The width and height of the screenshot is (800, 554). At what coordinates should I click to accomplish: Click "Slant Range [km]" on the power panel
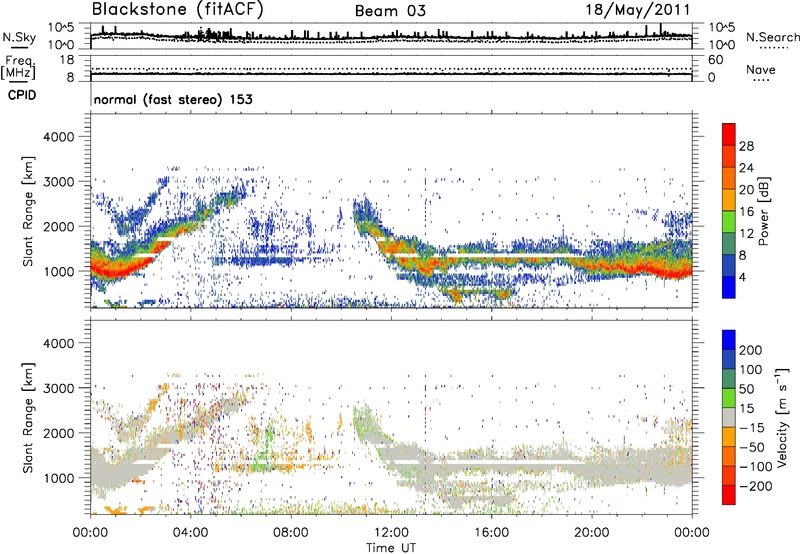click(28, 211)
